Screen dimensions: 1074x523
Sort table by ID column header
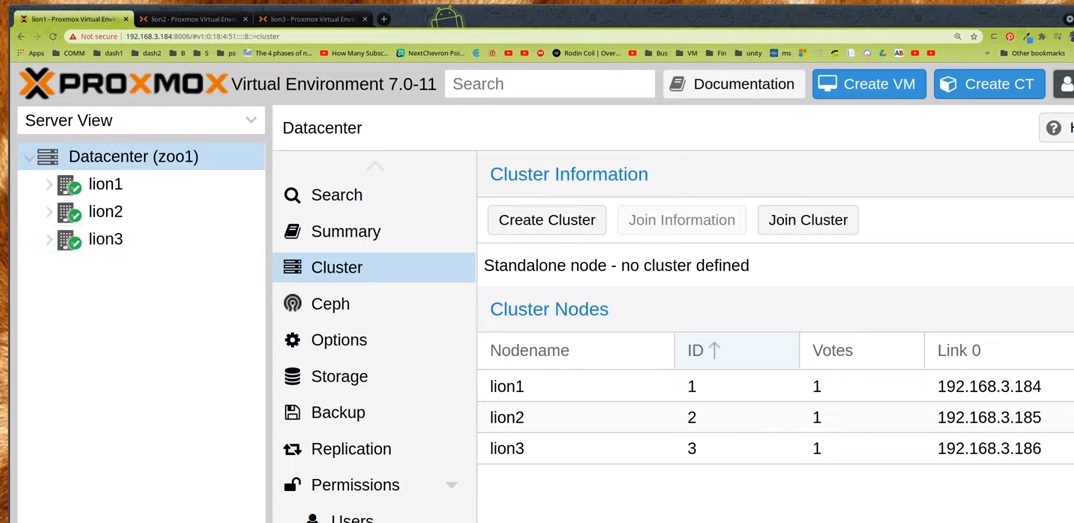tap(736, 350)
